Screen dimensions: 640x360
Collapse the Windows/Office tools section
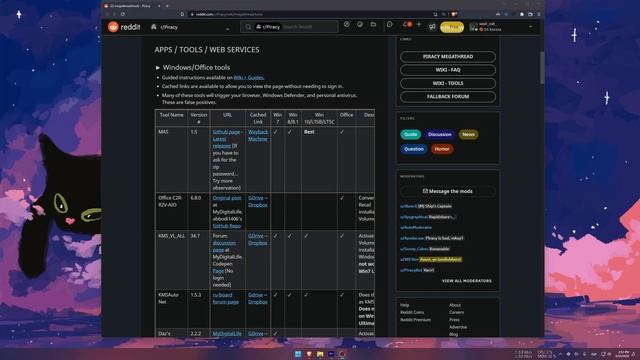pos(158,67)
